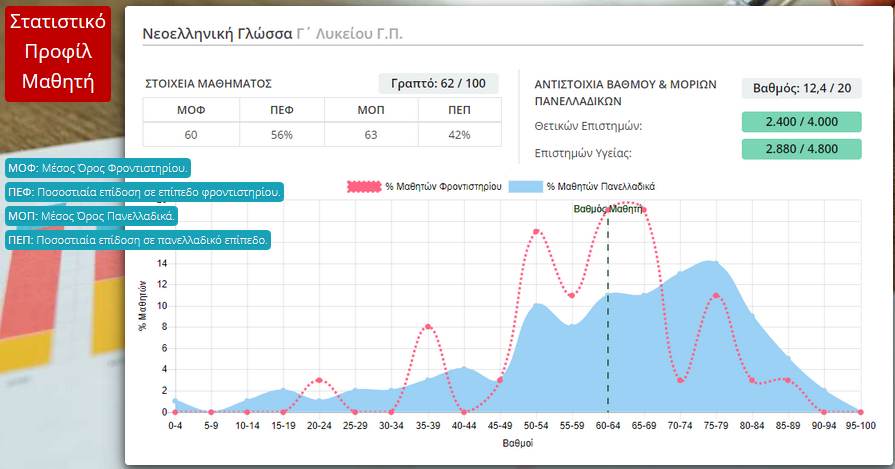Click the 'ΜΟΦ: Μέσος Όρος Φροντιστηρίου' label

[99, 168]
